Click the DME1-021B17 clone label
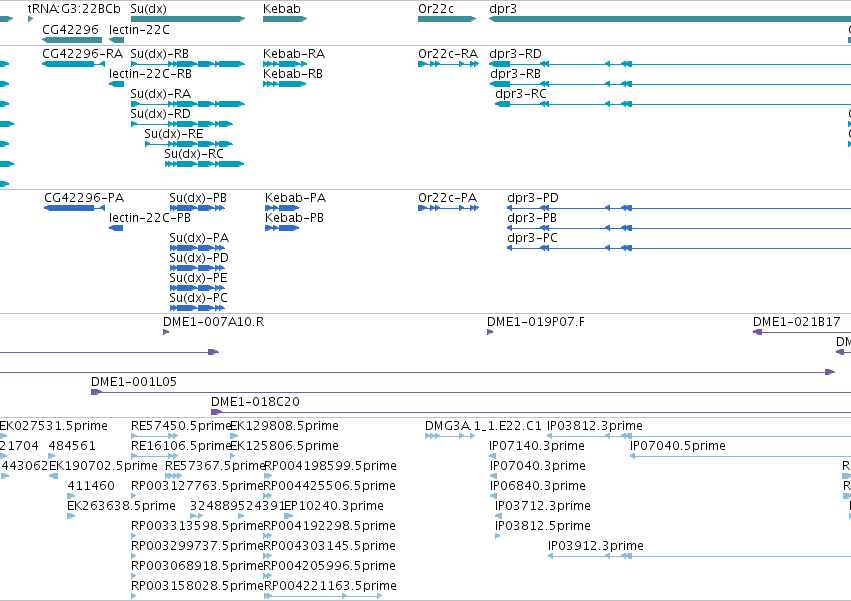This screenshot has height=601, width=851. click(x=797, y=322)
